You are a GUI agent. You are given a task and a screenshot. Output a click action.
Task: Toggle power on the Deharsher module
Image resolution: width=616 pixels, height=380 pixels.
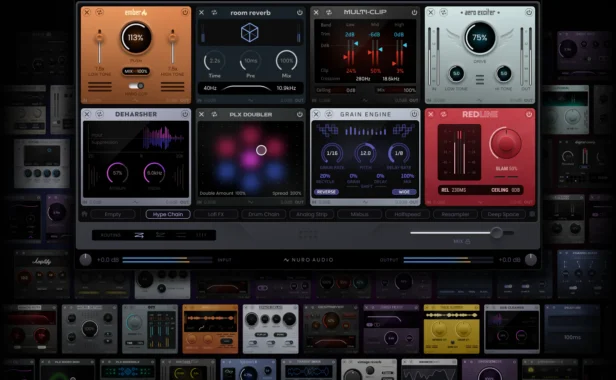click(x=185, y=114)
